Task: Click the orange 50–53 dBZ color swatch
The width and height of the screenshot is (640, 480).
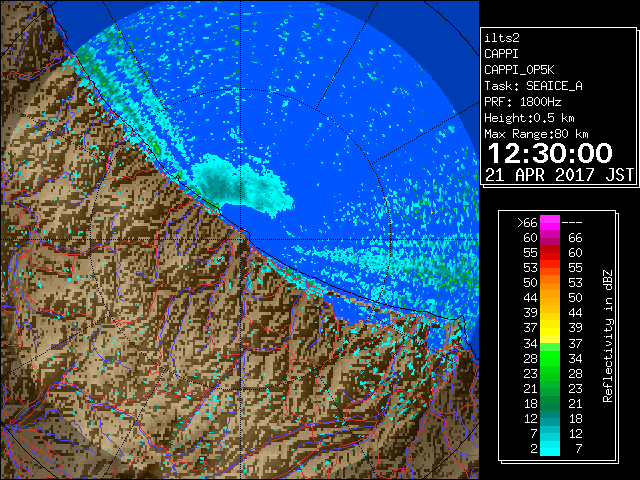Action: tap(550, 283)
